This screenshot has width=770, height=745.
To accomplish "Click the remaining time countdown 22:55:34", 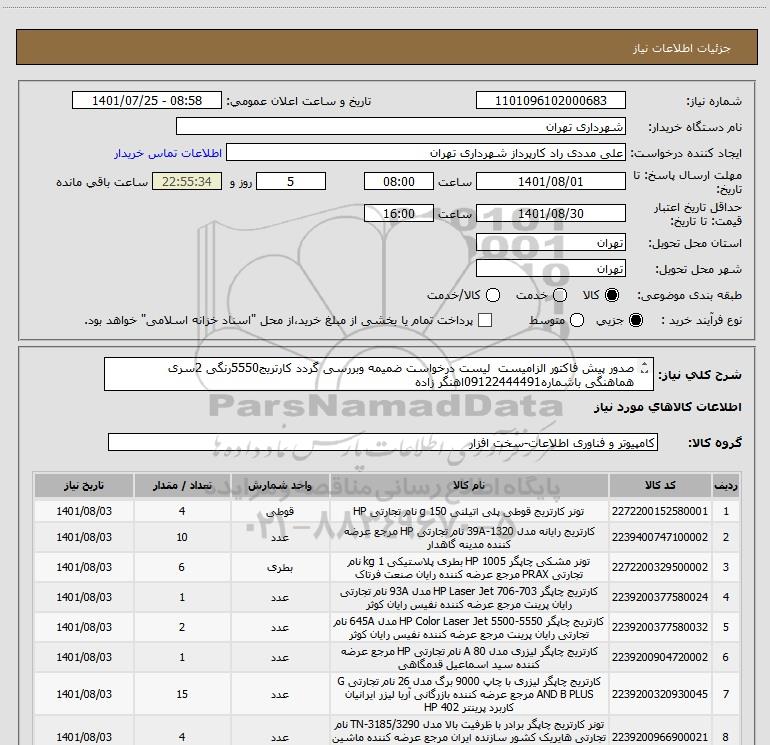I will point(187,181).
